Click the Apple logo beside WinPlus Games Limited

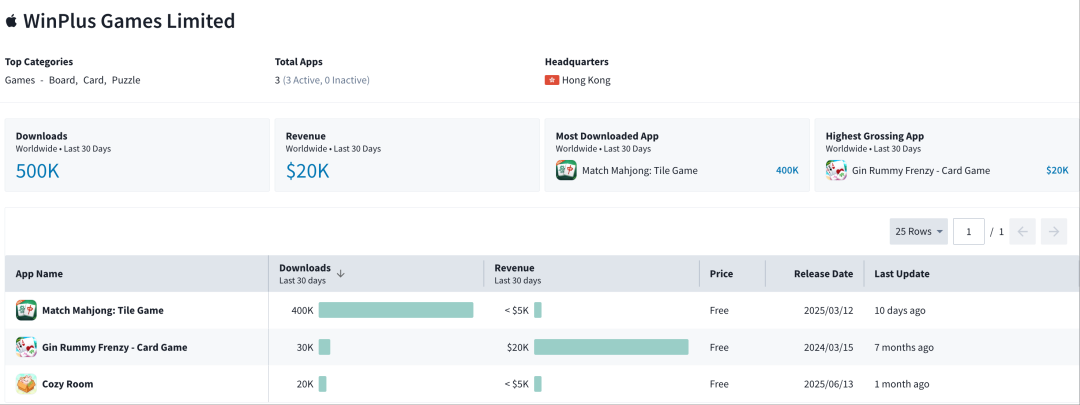(x=12, y=20)
